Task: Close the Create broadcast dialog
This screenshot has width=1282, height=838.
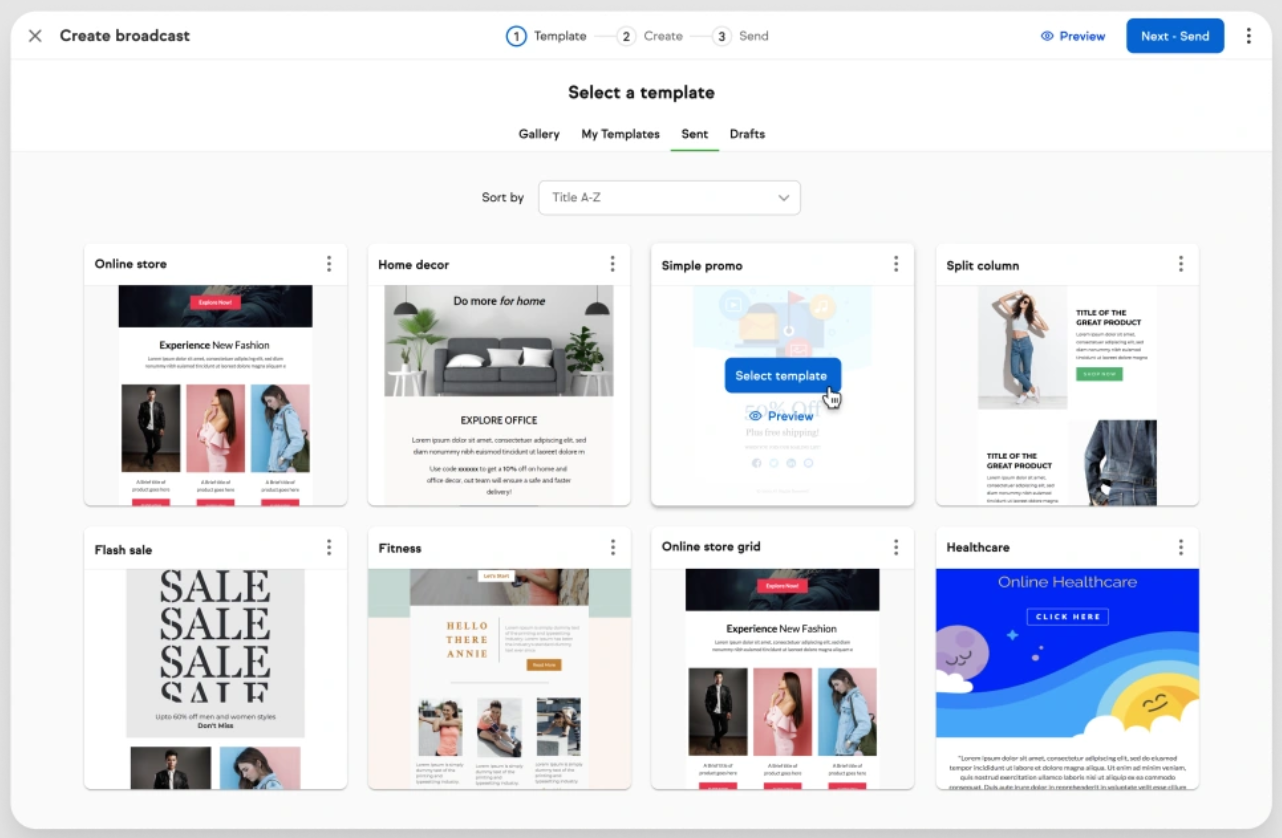Action: (35, 36)
